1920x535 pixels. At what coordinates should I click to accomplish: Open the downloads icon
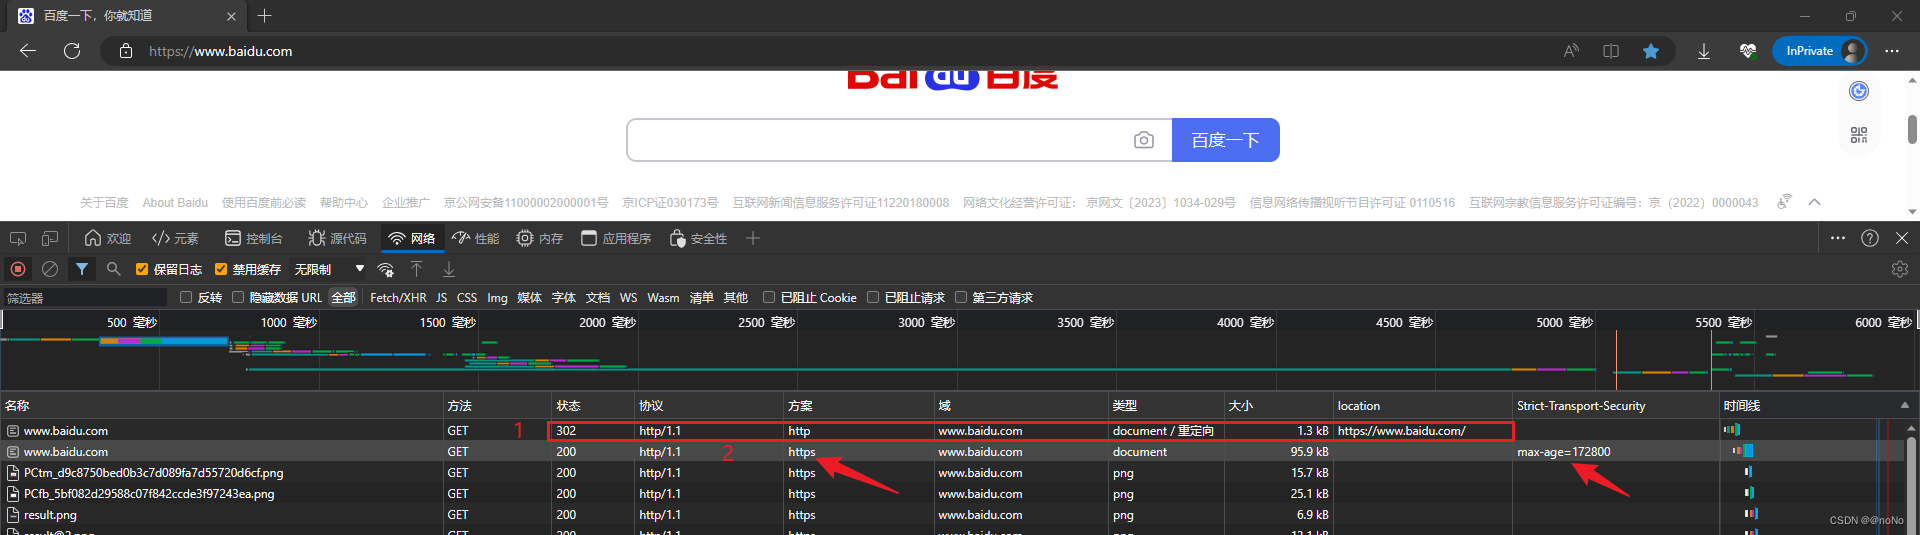[1704, 51]
